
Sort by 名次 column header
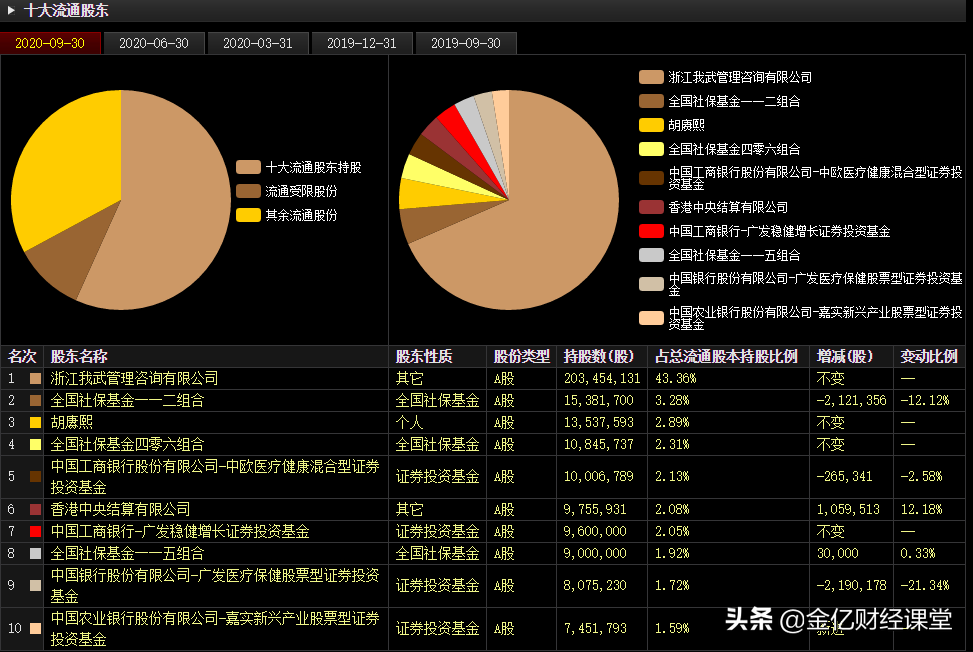[22, 357]
